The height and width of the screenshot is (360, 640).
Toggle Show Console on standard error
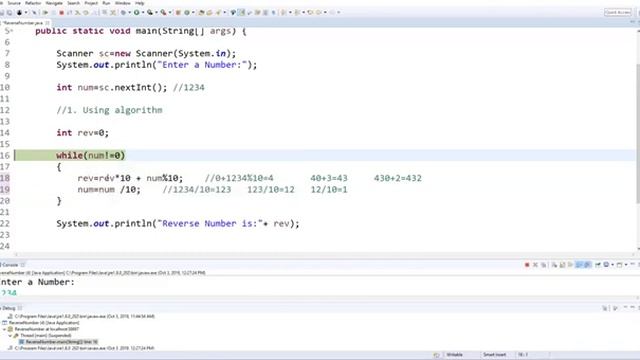587,265
